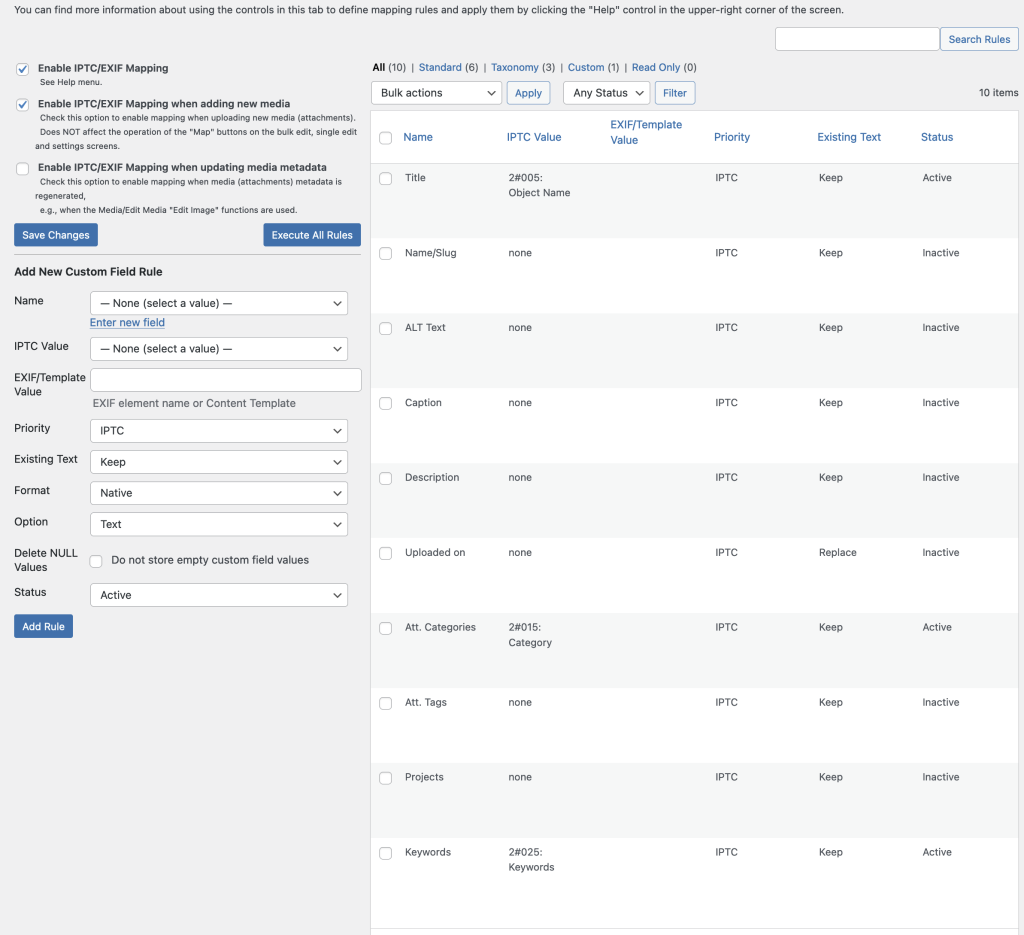Select the Keywords rule checkbox
1024x935 pixels.
(x=386, y=853)
